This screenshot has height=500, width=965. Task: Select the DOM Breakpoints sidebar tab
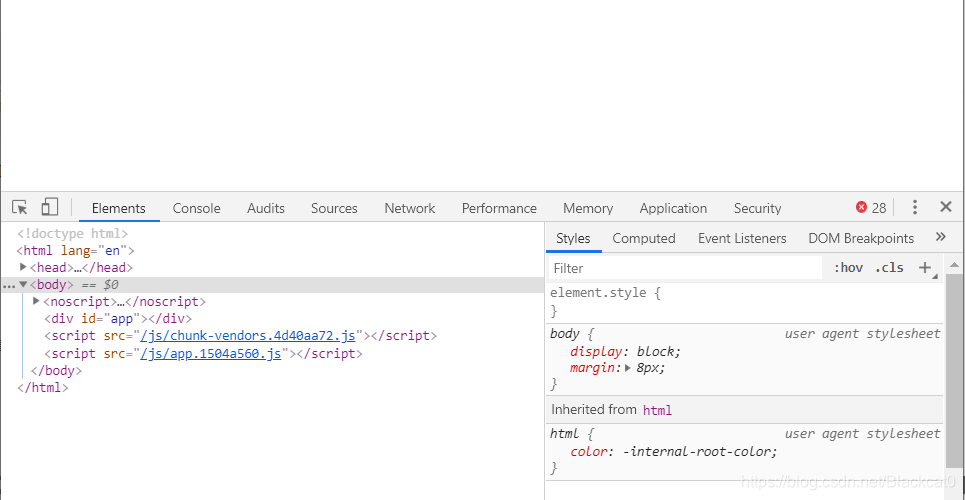coord(861,238)
